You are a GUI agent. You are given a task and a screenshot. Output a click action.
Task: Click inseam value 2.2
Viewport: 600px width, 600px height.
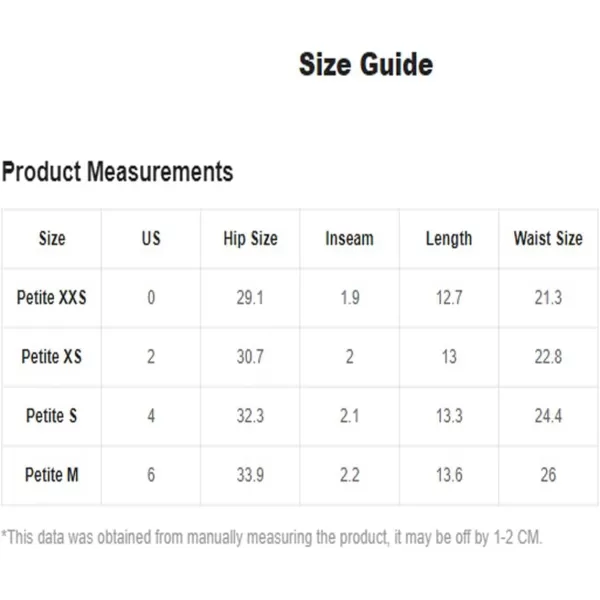coord(350,475)
